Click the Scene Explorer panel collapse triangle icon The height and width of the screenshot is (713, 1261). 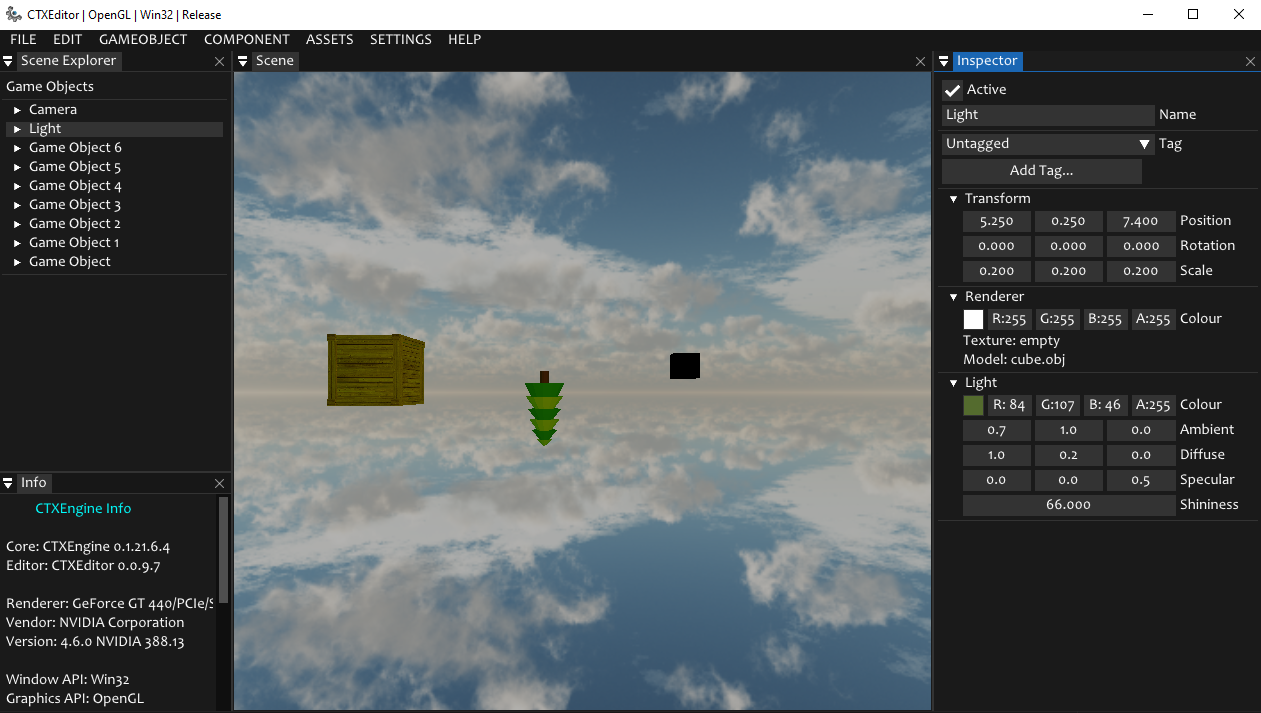point(8,61)
